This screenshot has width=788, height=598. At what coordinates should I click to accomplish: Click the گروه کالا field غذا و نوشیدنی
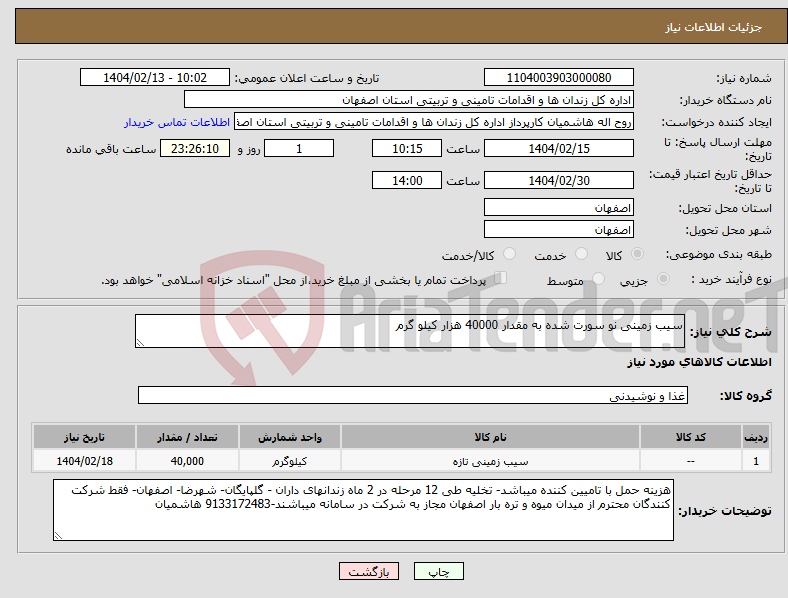tap(413, 395)
